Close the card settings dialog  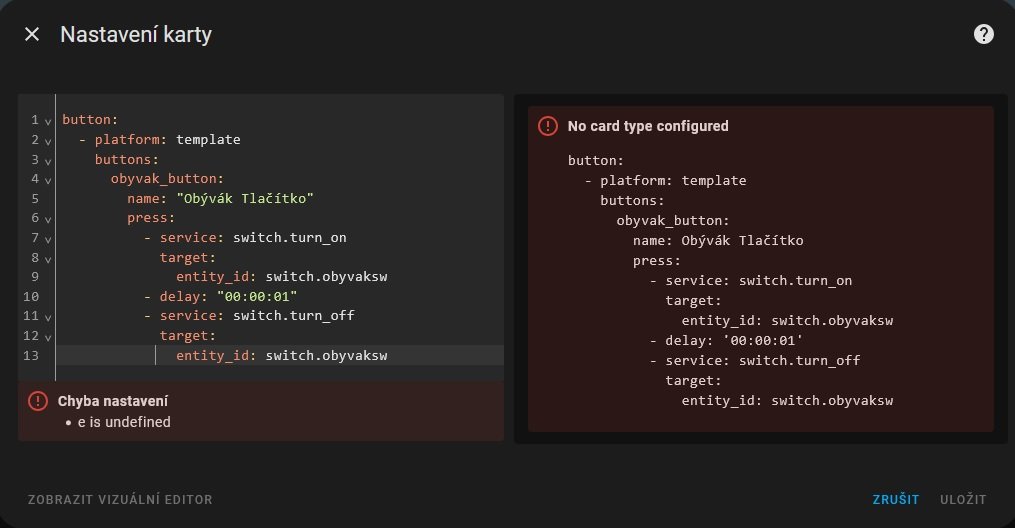[32, 34]
